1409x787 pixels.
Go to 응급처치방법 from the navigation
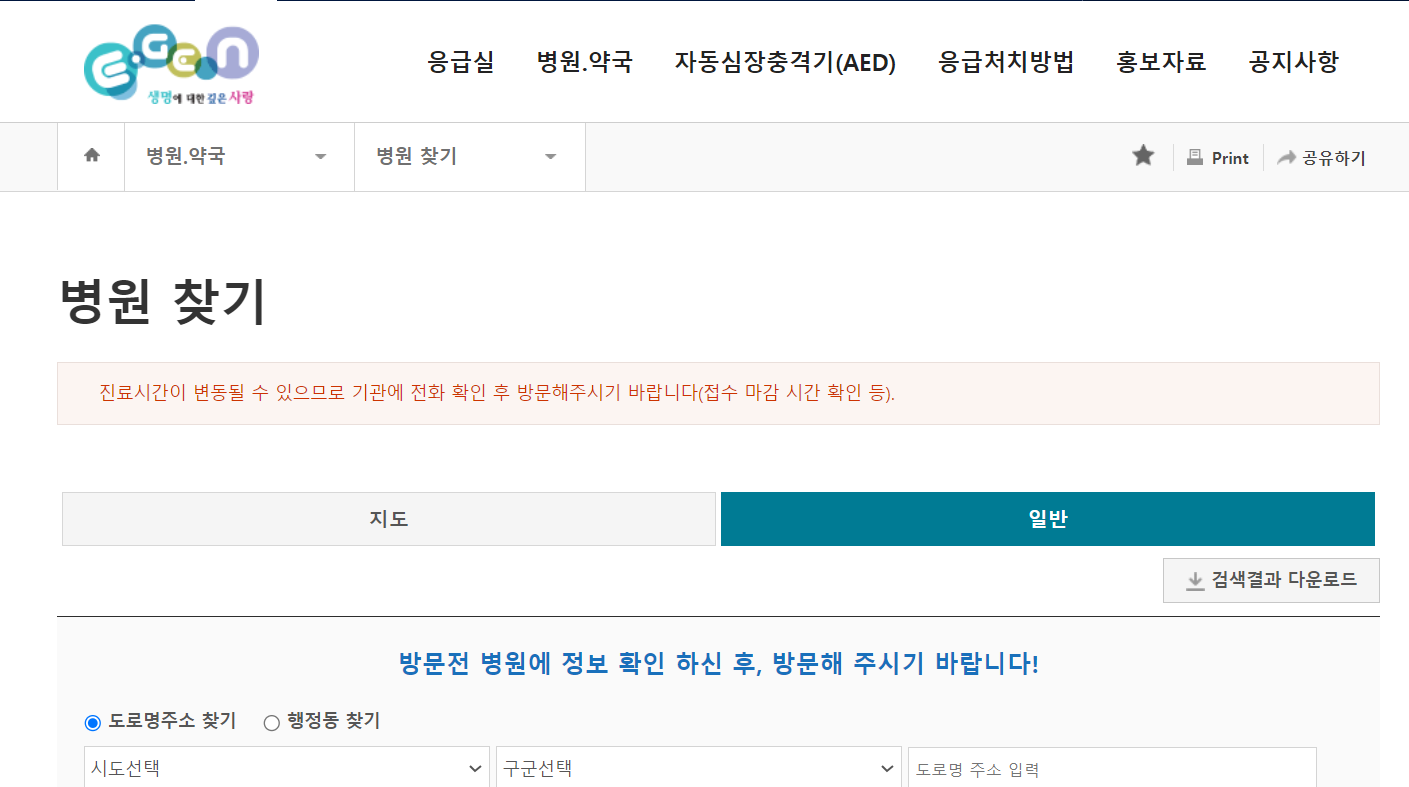[1005, 62]
